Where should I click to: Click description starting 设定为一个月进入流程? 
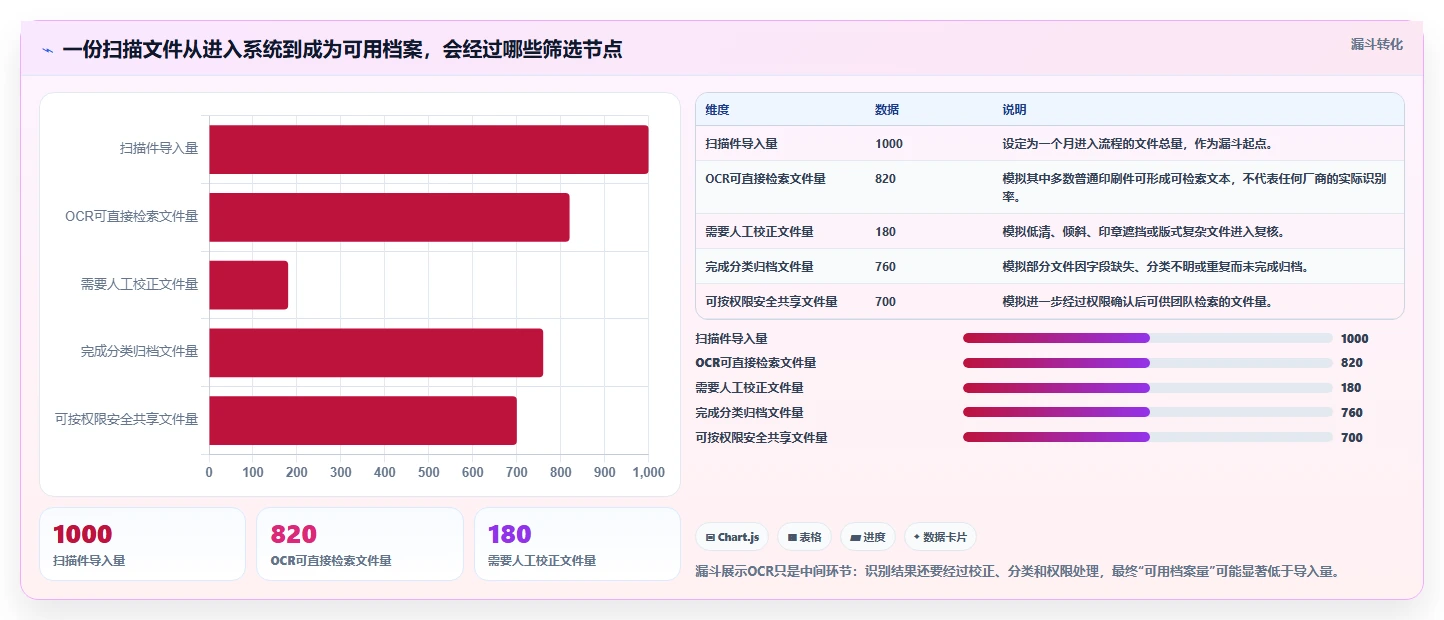pyautogui.click(x=1137, y=144)
